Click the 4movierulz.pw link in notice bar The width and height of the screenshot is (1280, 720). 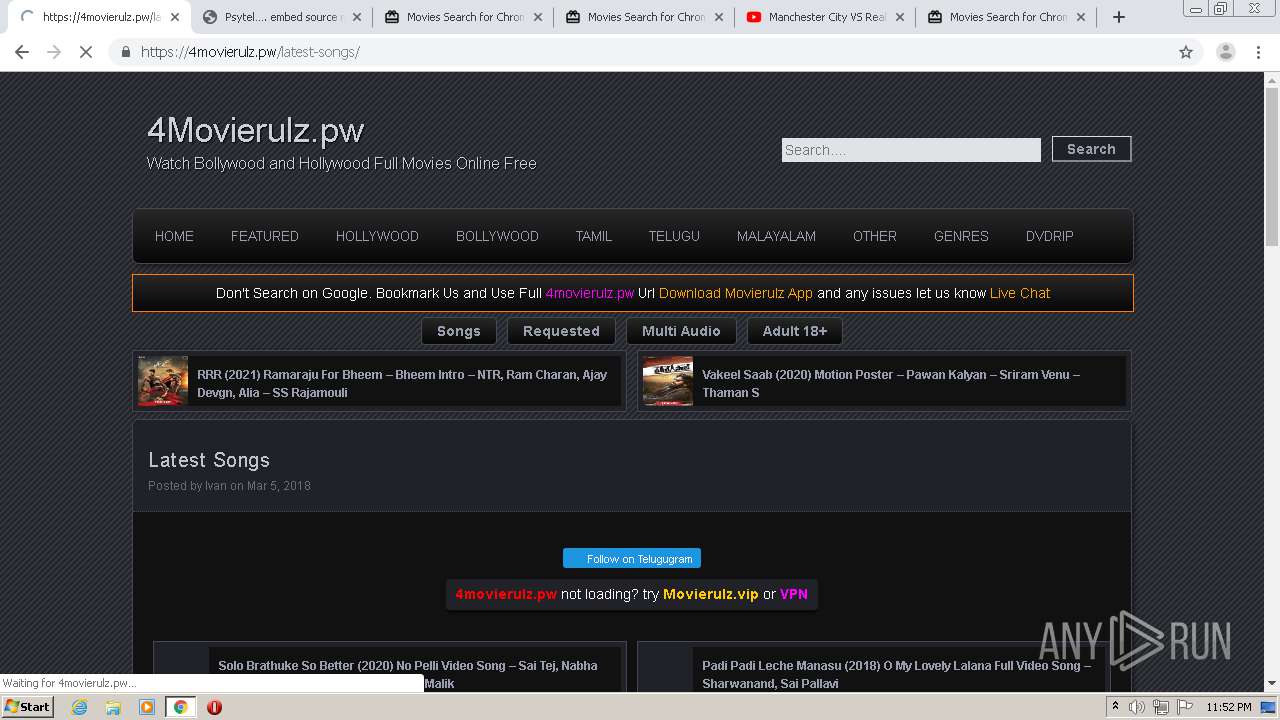click(590, 293)
